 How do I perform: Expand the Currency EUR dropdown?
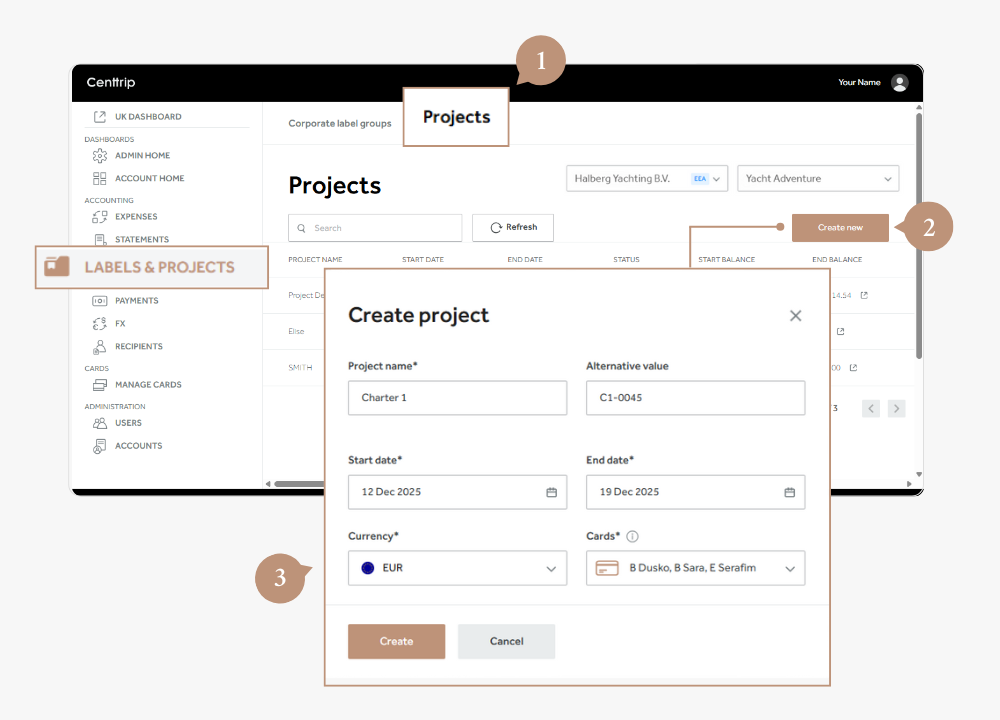click(551, 568)
